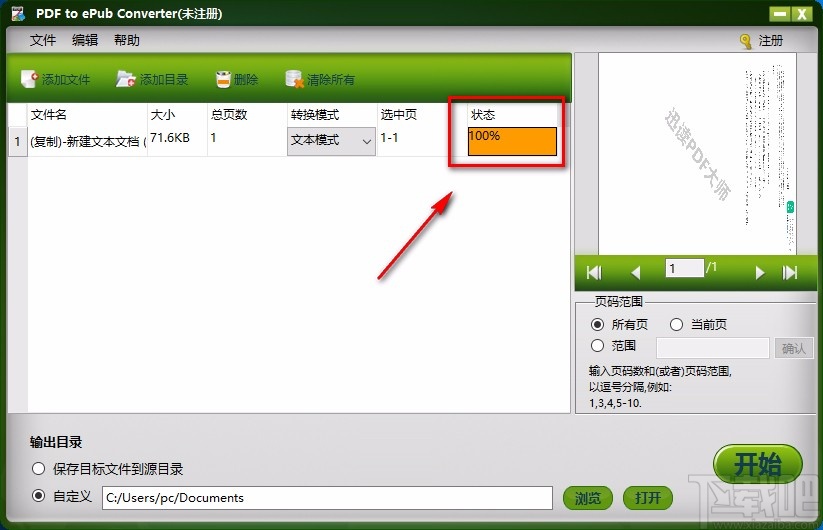Go to the previous preview page

tap(636, 272)
